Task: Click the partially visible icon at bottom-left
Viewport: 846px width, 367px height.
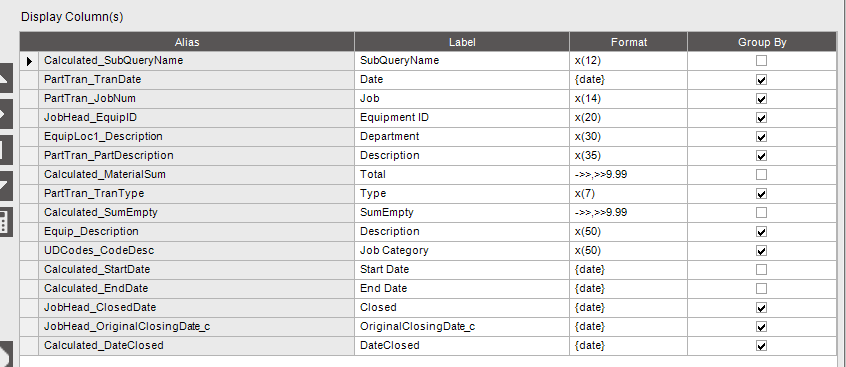Action: click(5, 354)
